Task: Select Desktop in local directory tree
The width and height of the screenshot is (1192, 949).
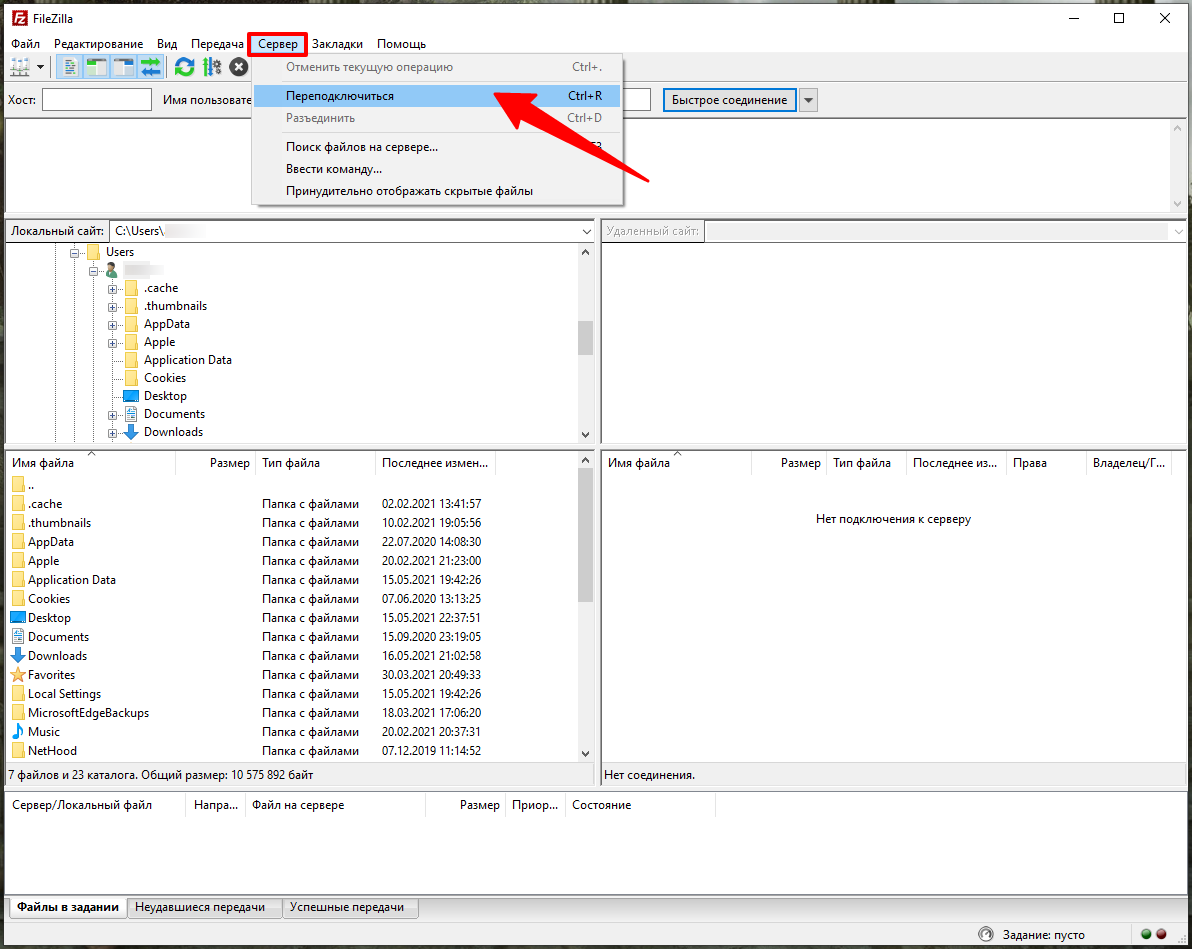Action: (x=165, y=396)
